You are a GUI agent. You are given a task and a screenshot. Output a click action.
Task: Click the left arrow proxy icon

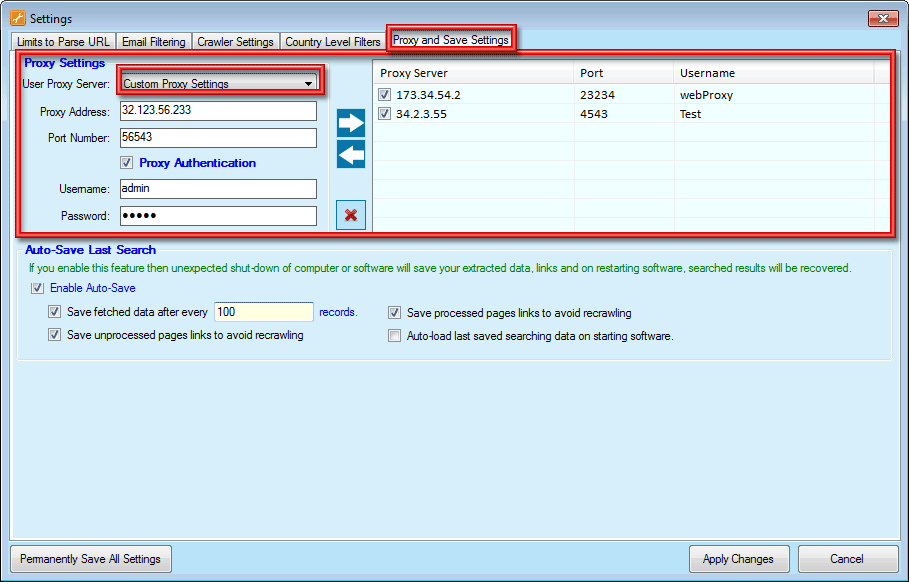(351, 155)
